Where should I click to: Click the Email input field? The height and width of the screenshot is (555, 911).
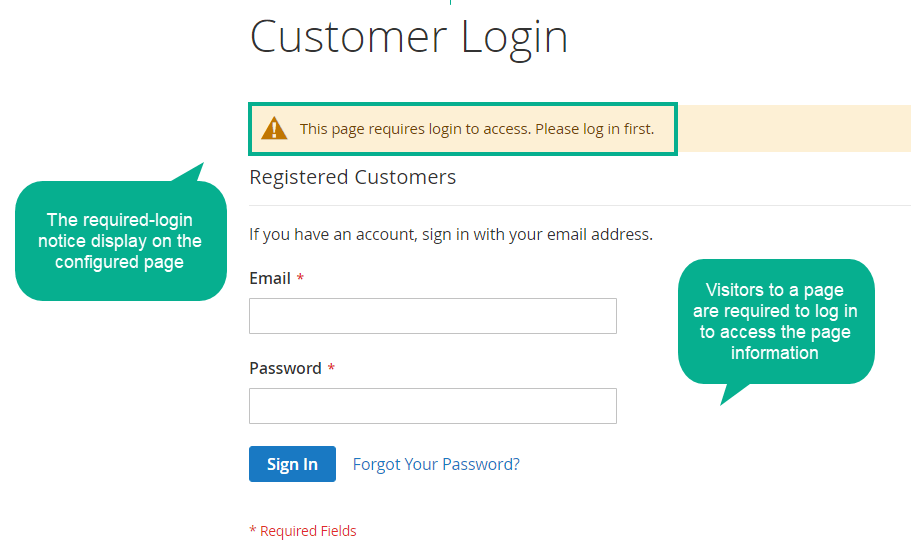tap(433, 316)
